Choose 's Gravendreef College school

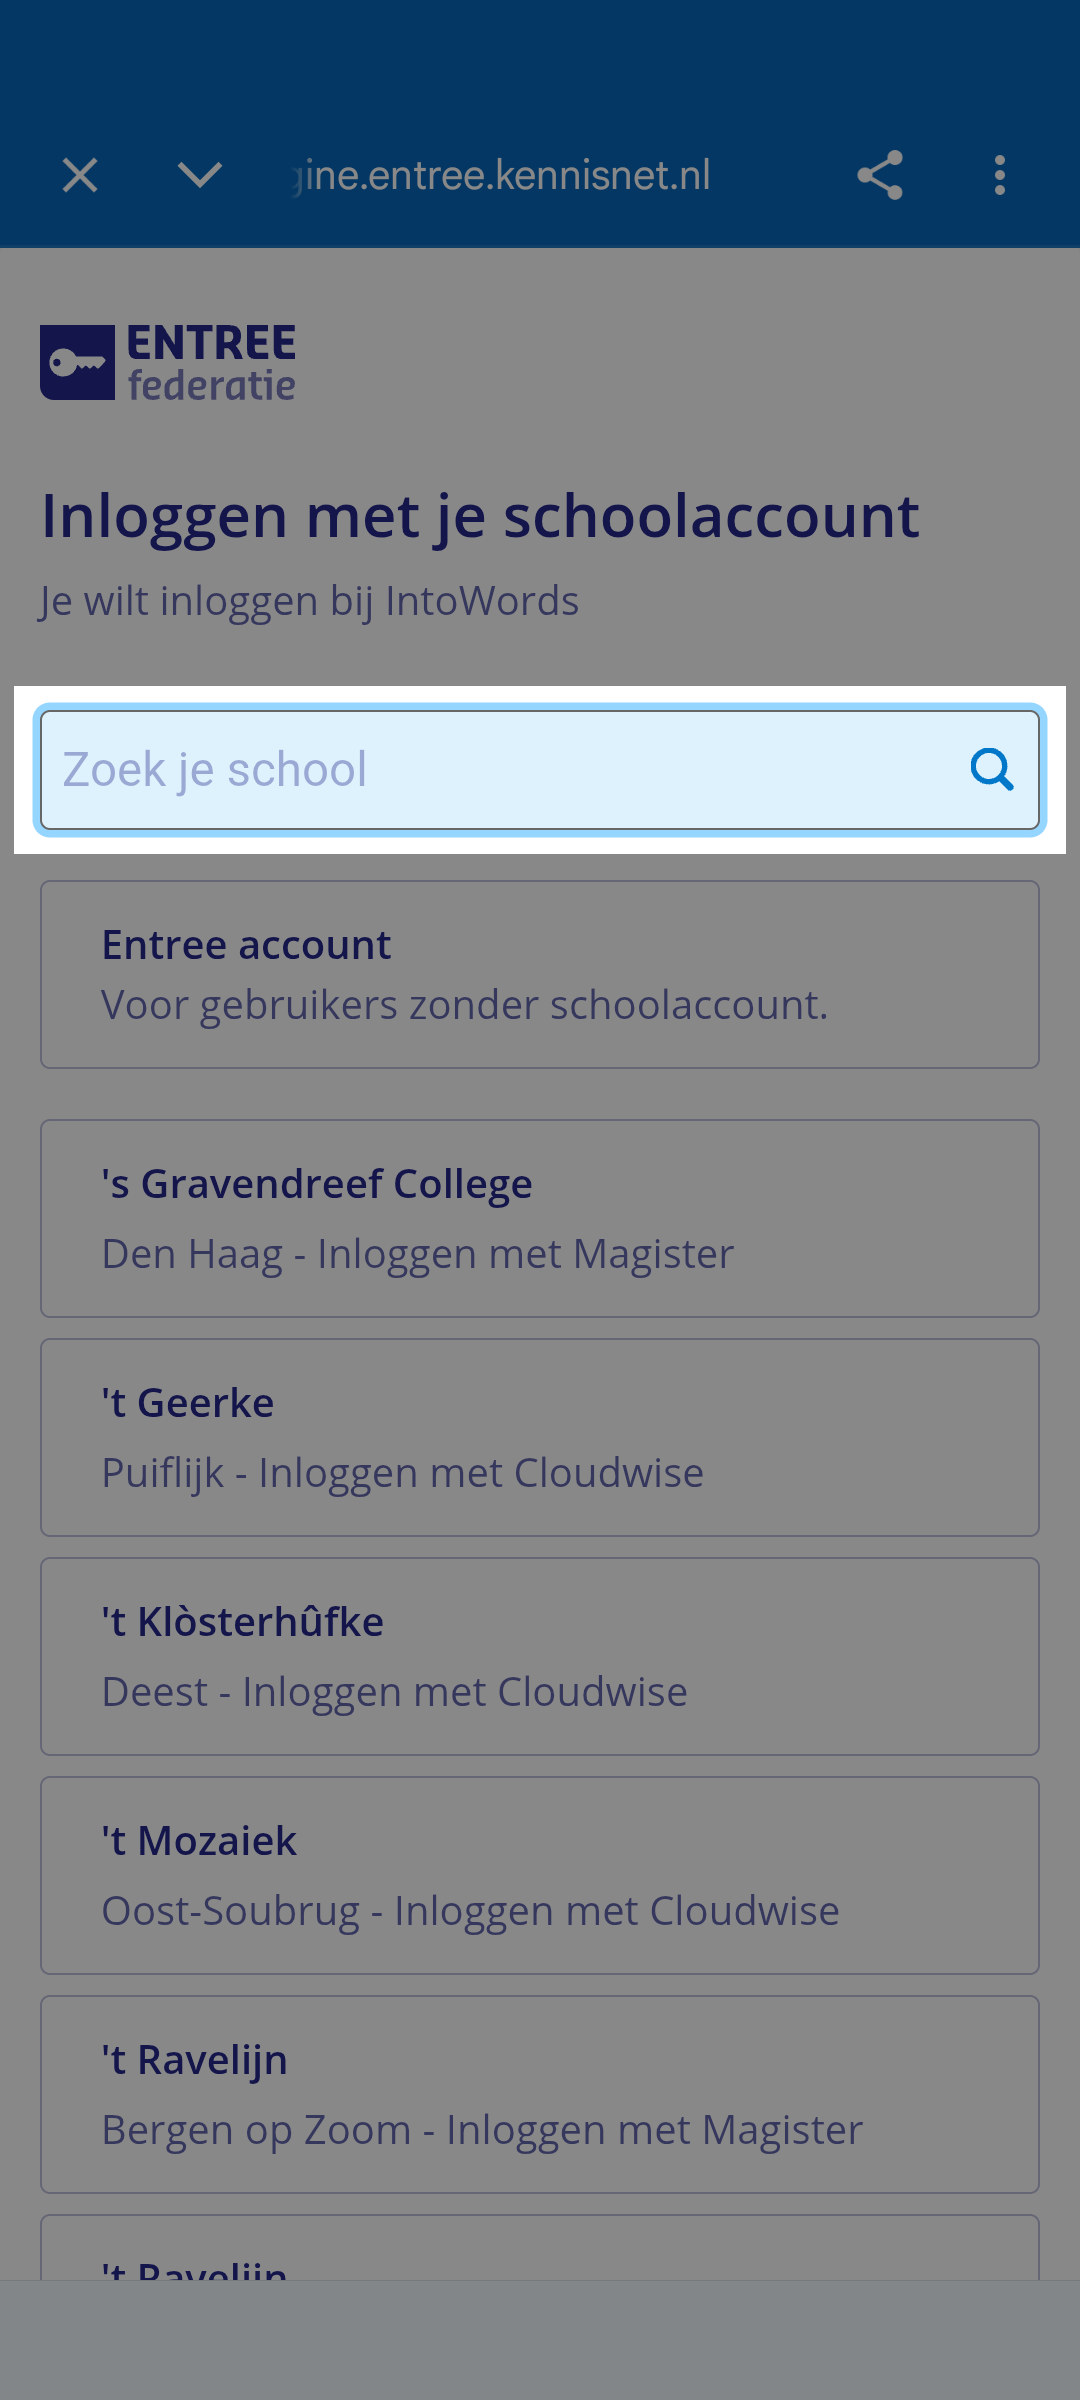coord(540,1219)
